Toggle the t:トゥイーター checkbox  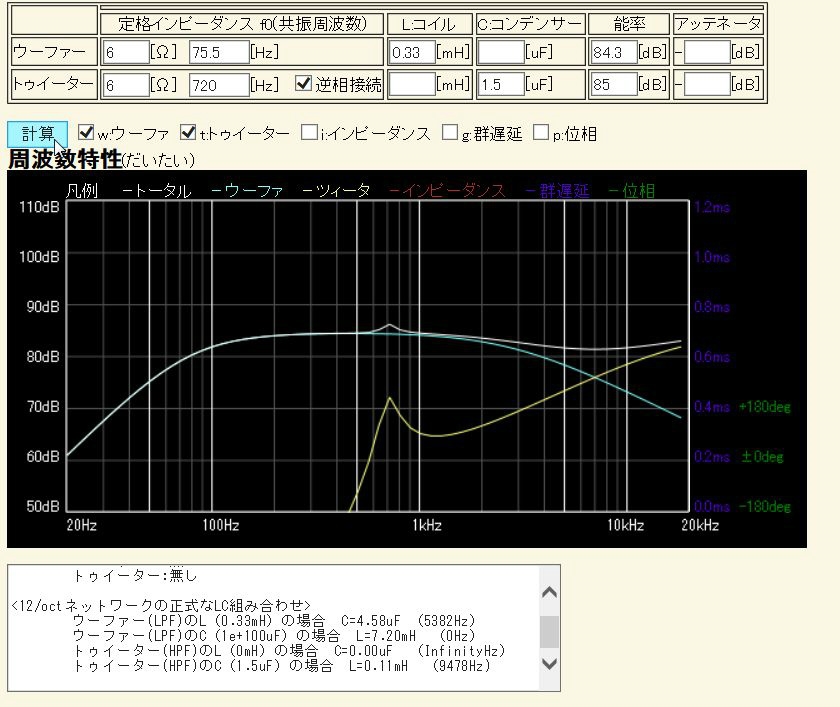188,132
